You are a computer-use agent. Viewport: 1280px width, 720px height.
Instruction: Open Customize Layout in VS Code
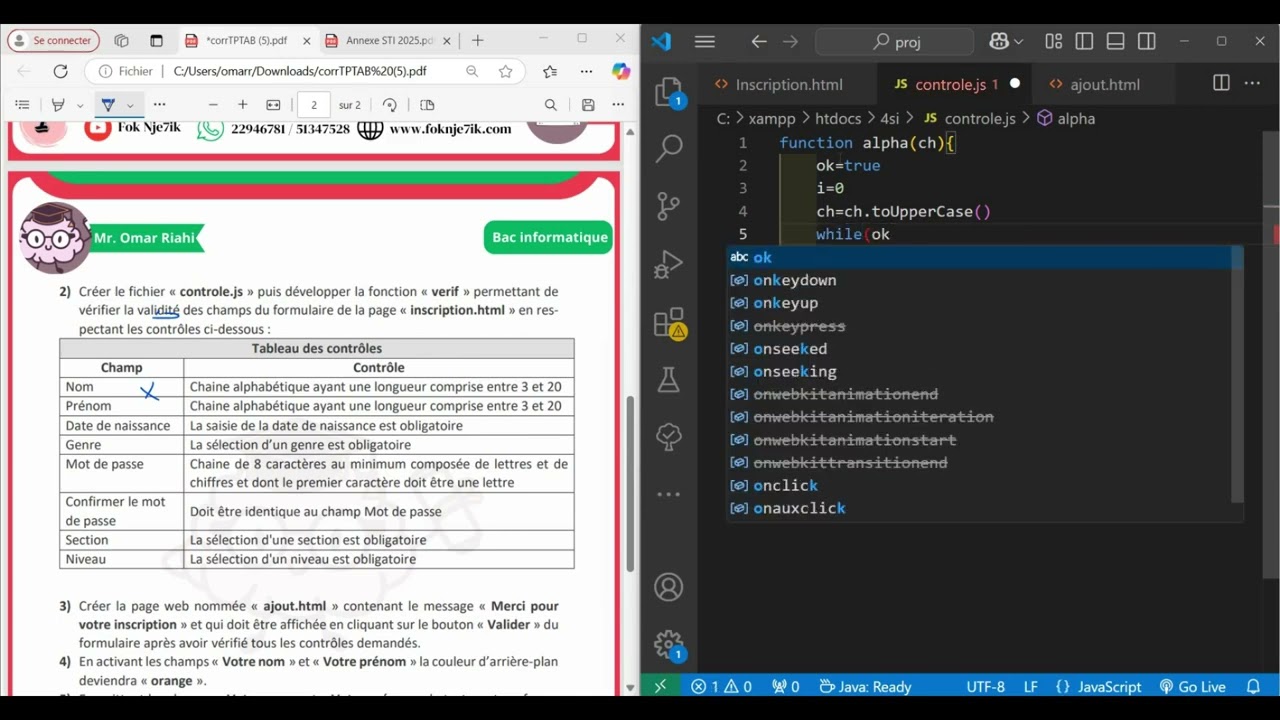1054,41
